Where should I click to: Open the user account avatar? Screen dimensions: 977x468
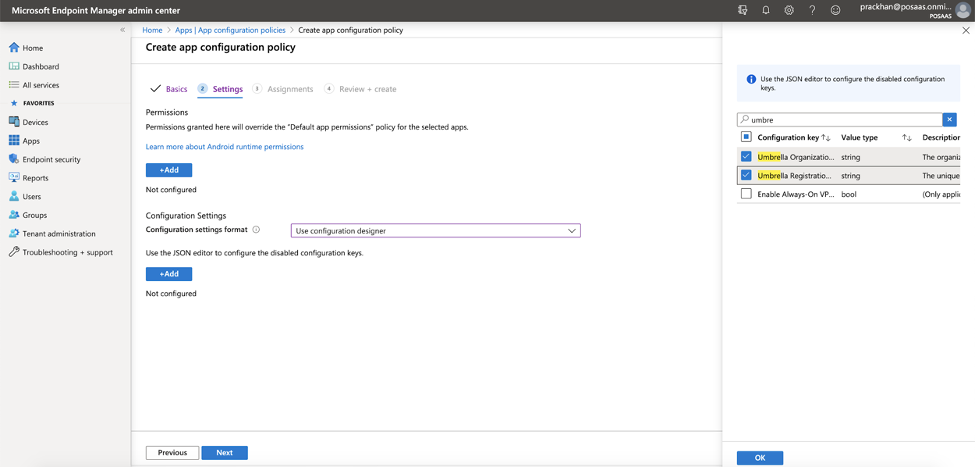tap(963, 11)
